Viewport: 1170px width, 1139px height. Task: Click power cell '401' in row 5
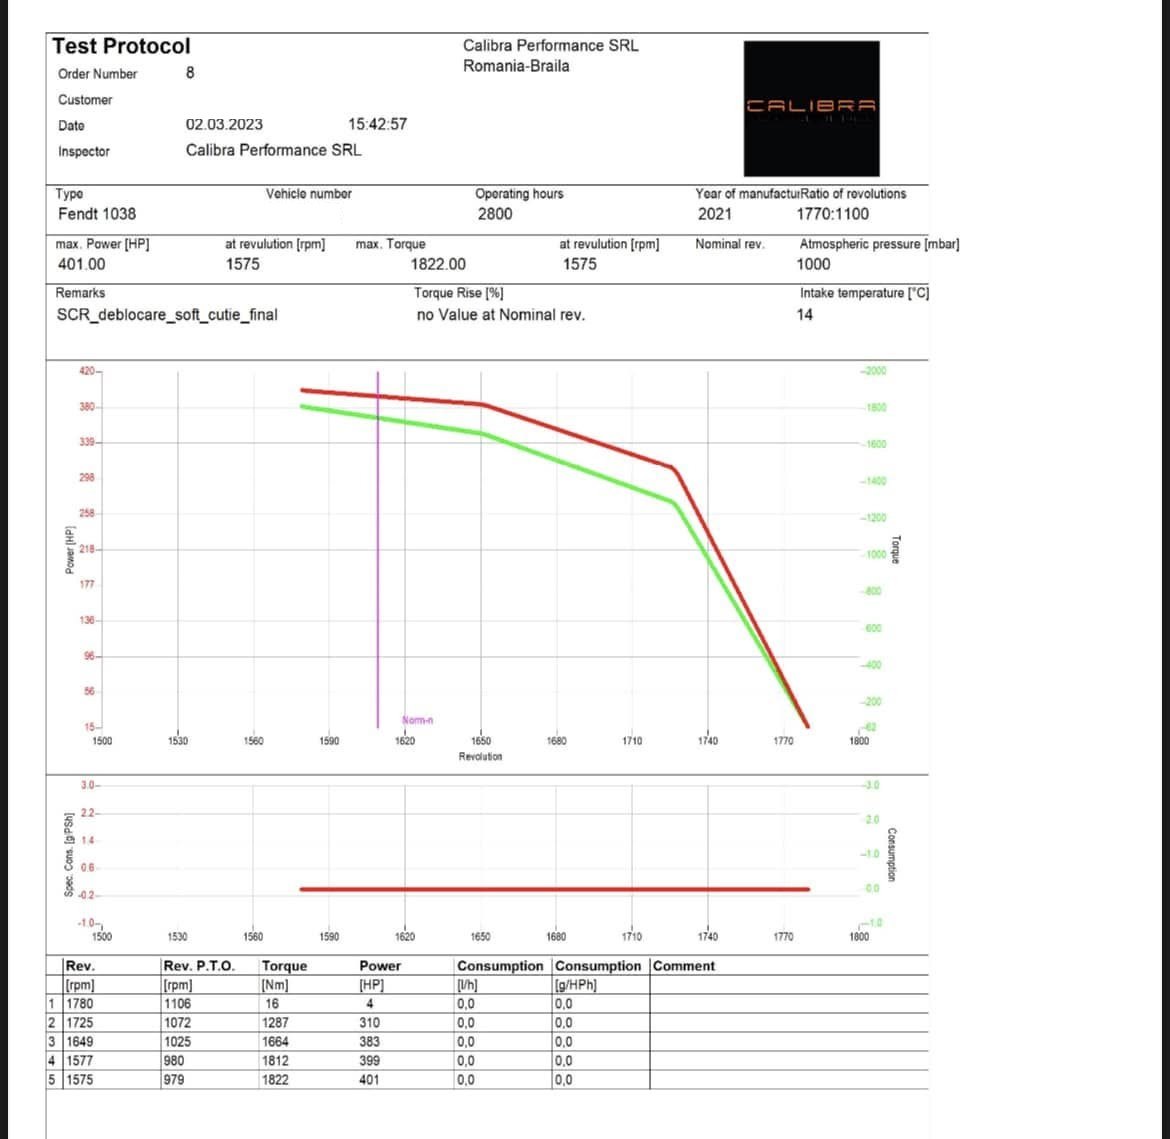point(369,1080)
